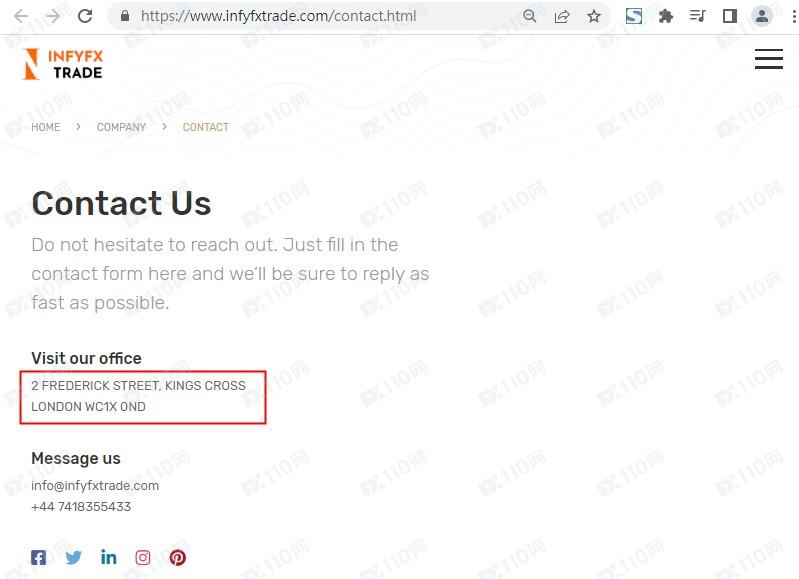Viewport: 799px width, 579px height.
Task: Open the Facebook social icon
Action: [x=38, y=558]
